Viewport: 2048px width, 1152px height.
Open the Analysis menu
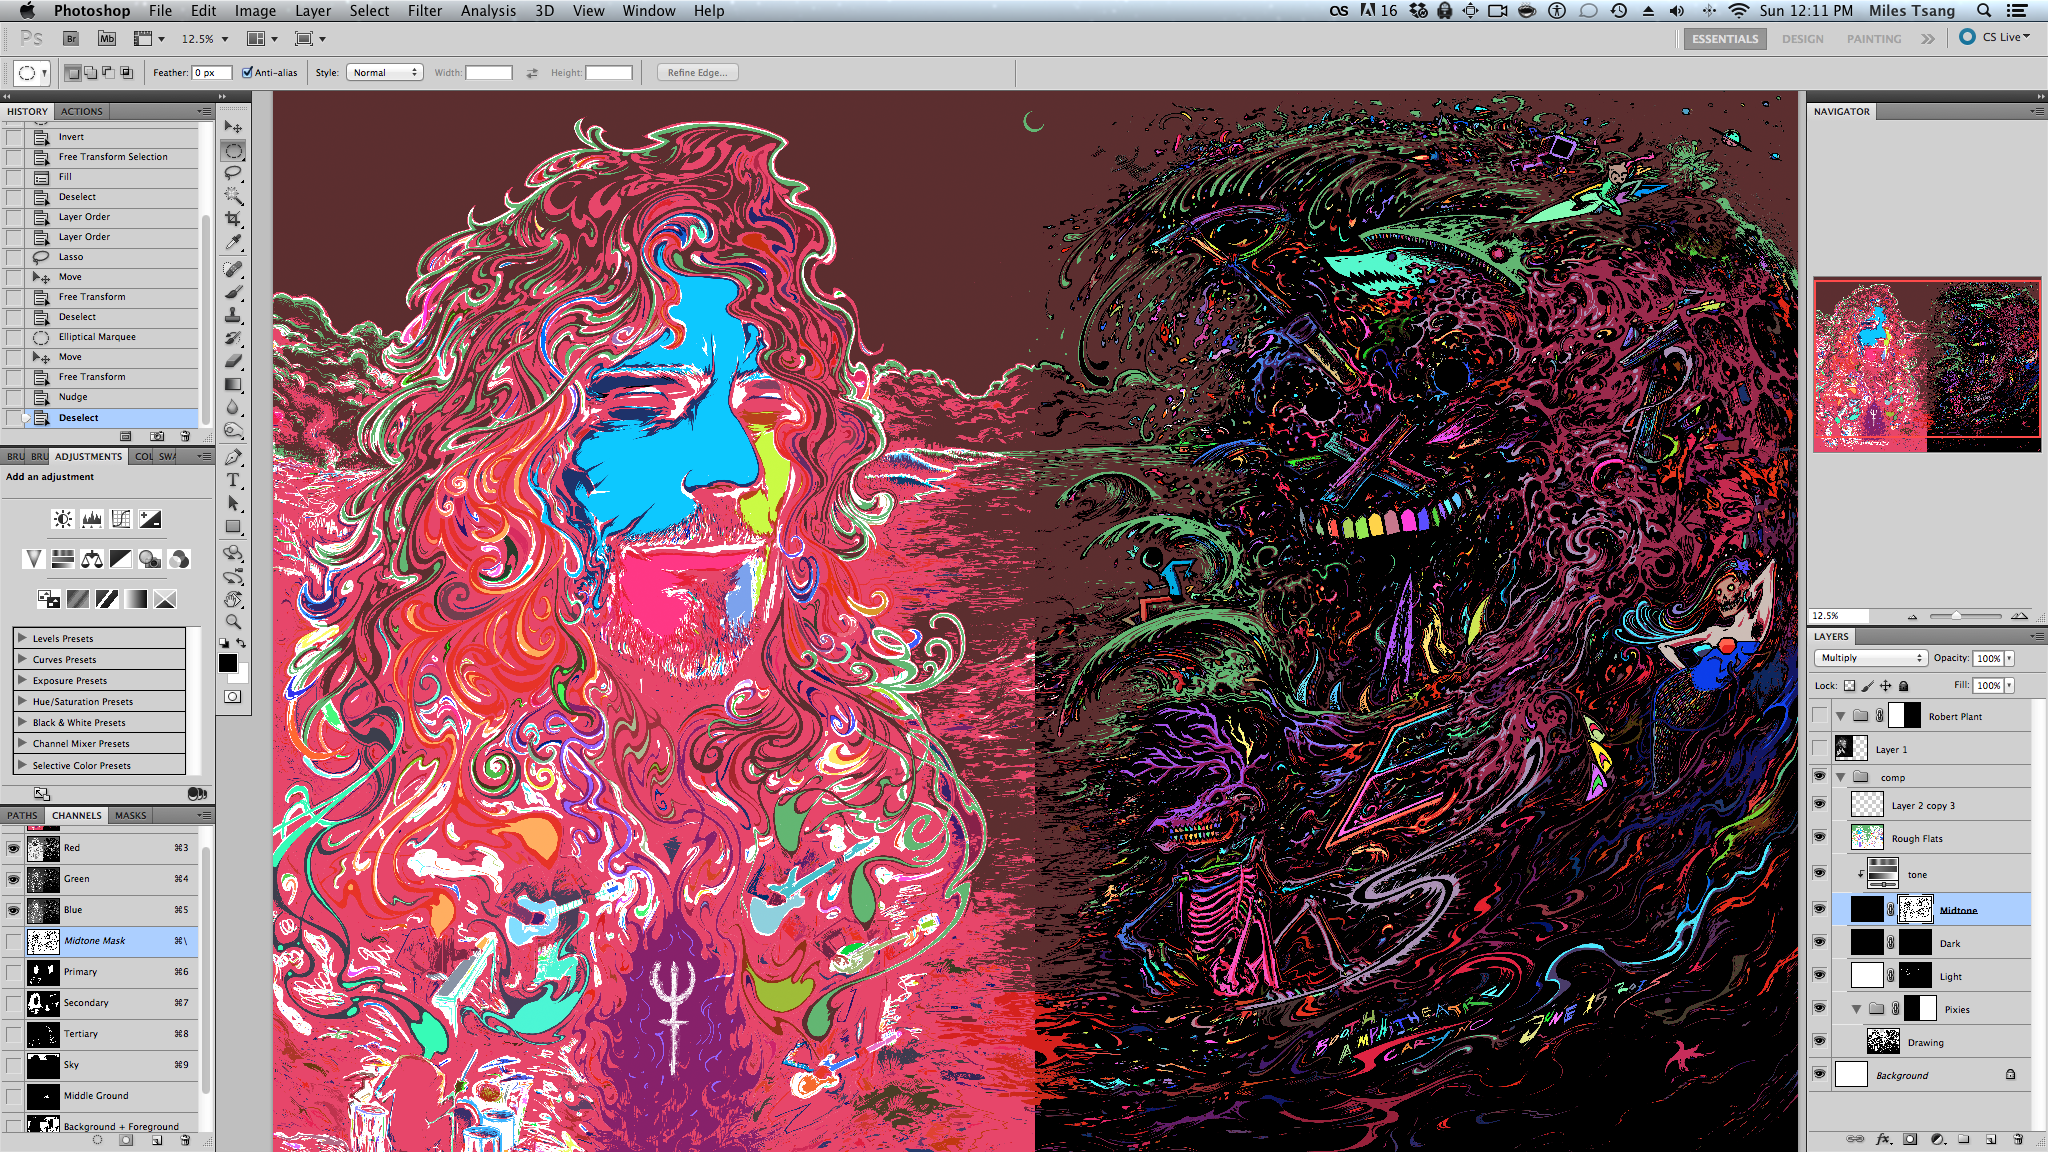488,11
